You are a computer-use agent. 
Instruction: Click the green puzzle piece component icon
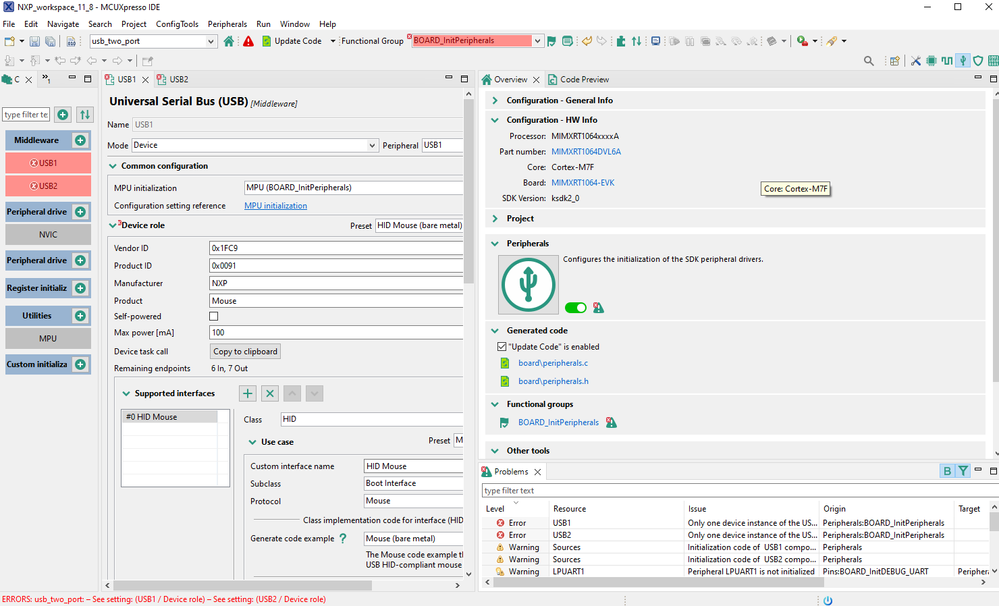point(621,41)
